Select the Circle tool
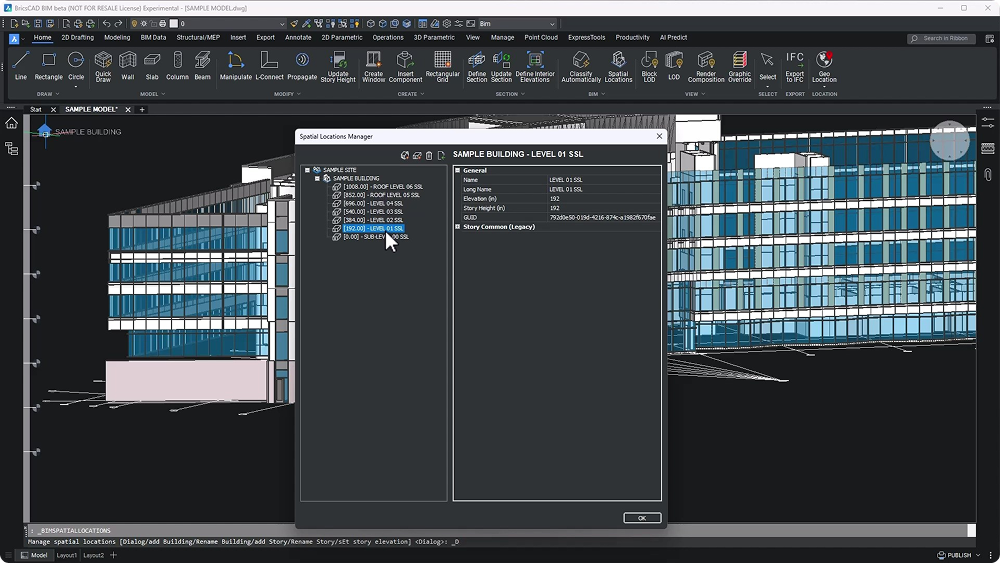Screen dimensions: 1000x563 [x=76, y=66]
